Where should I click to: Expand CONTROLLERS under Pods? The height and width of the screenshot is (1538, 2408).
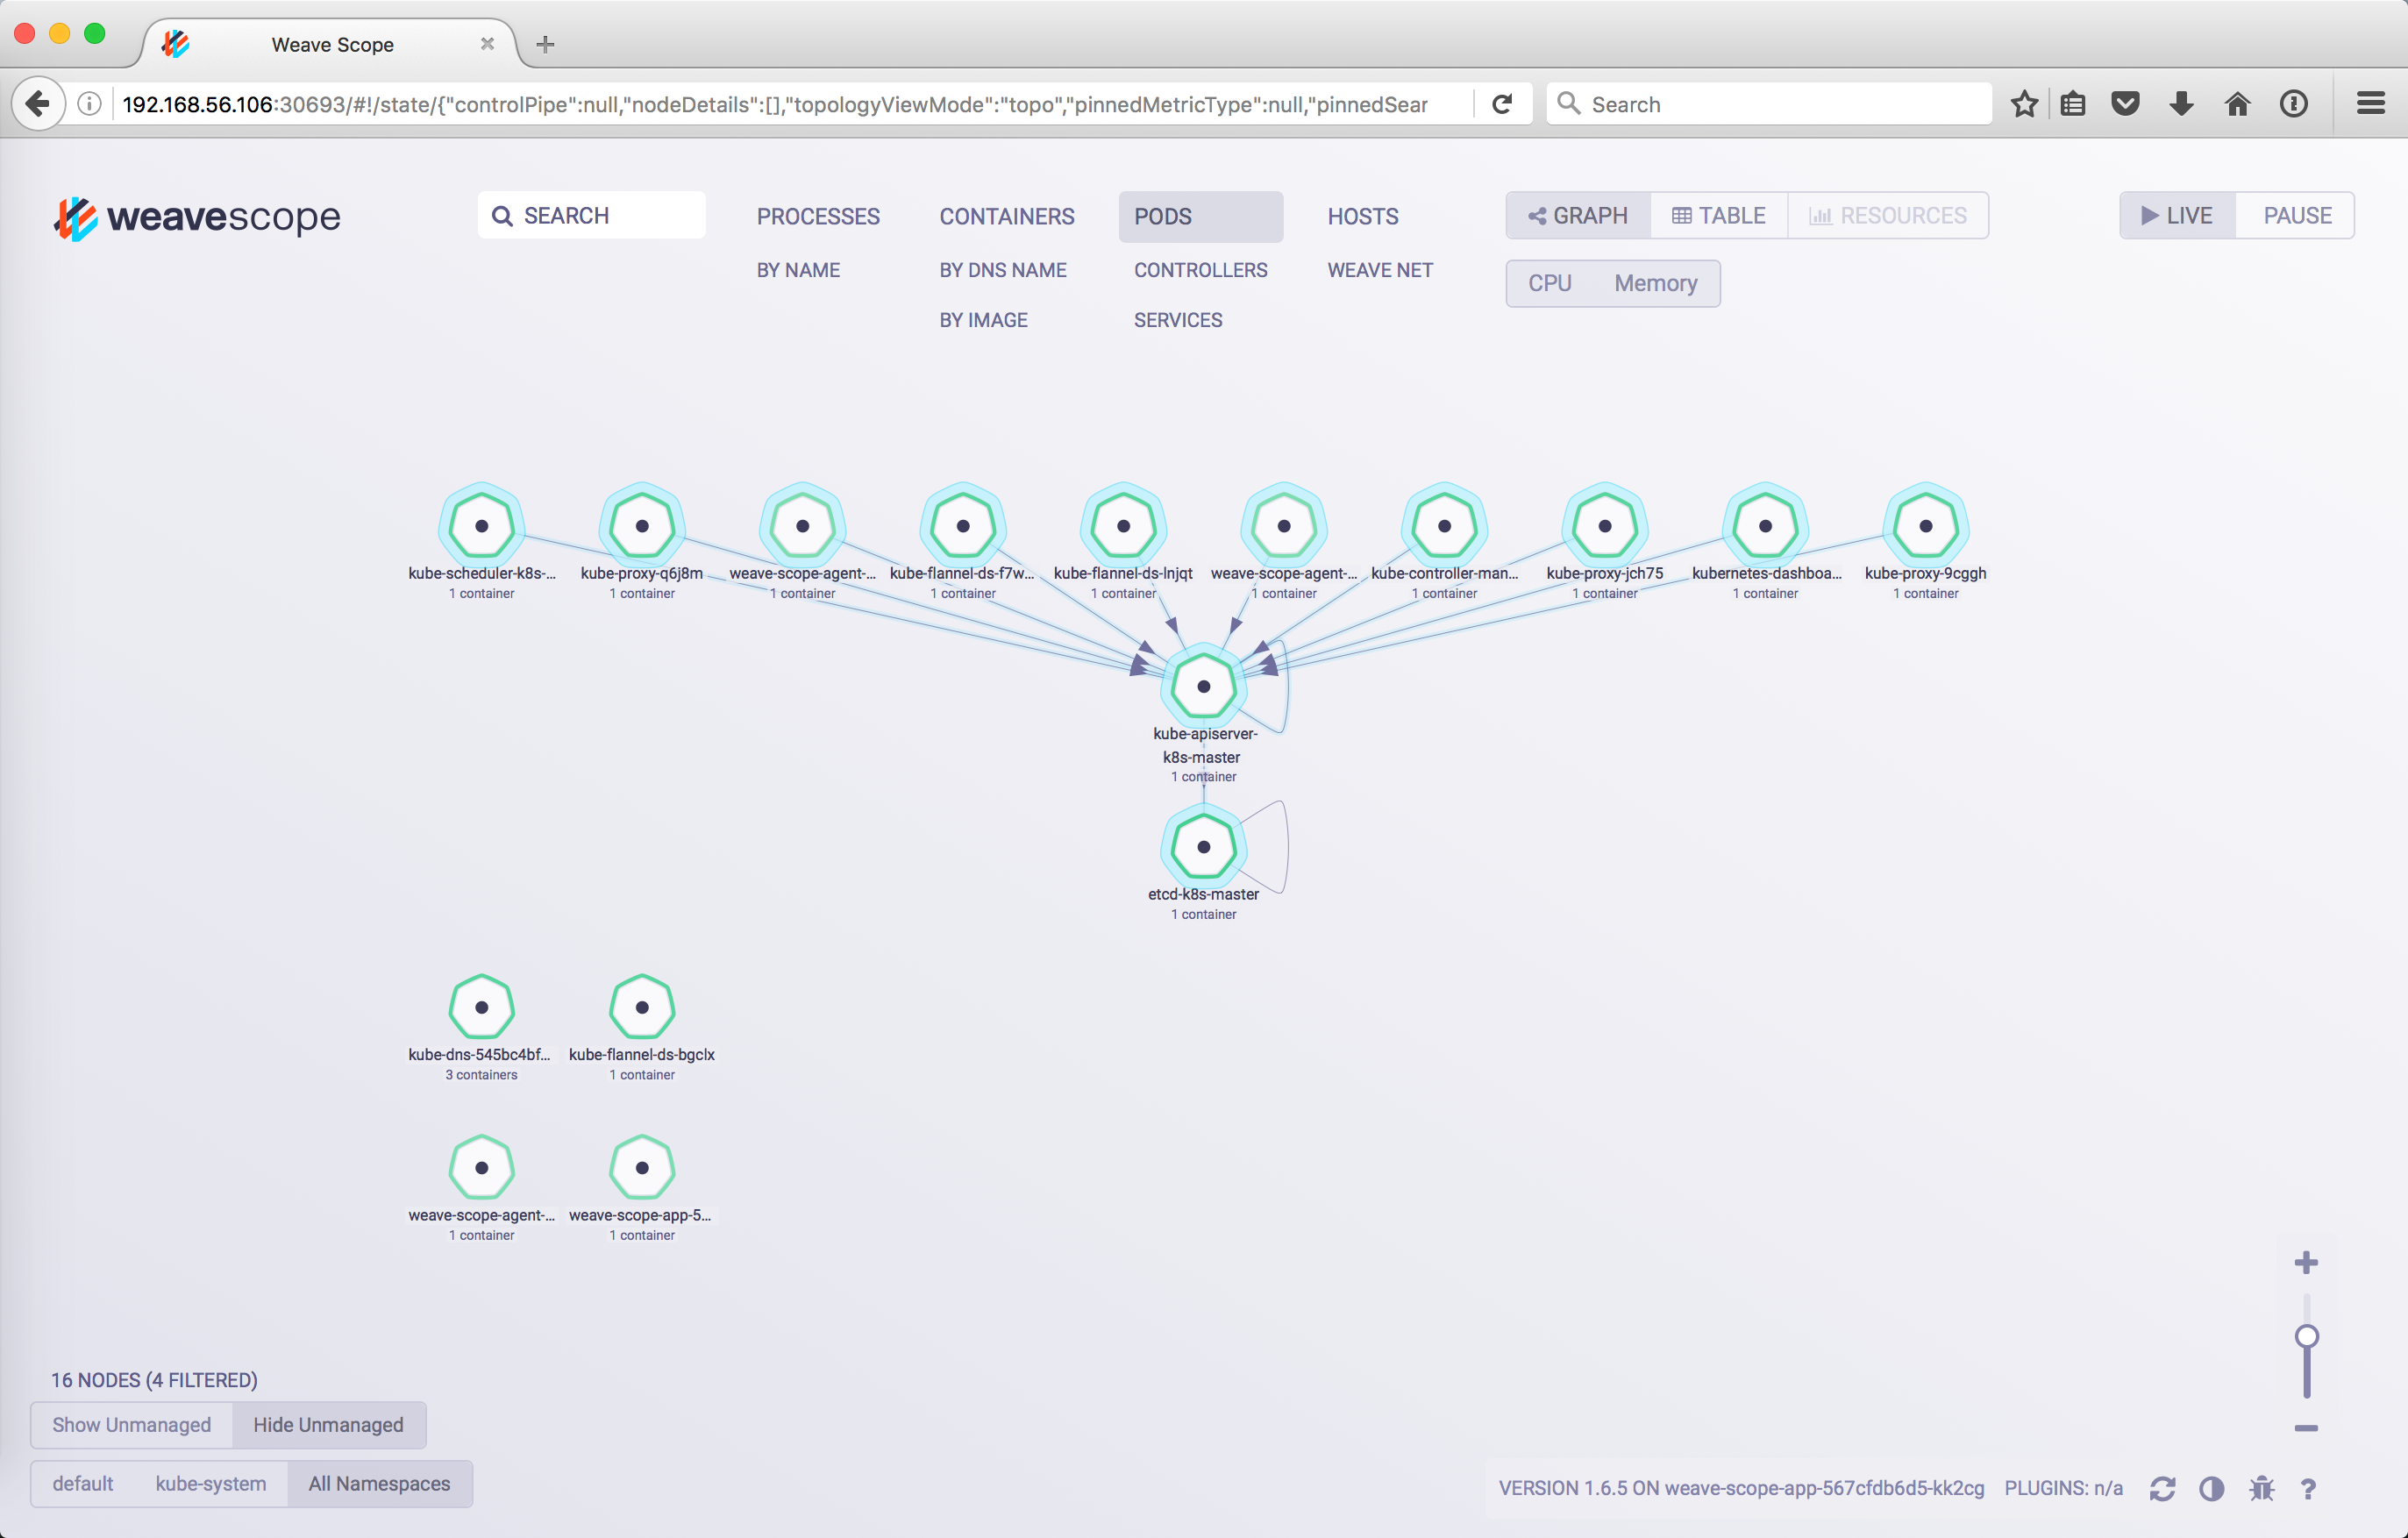(x=1197, y=270)
